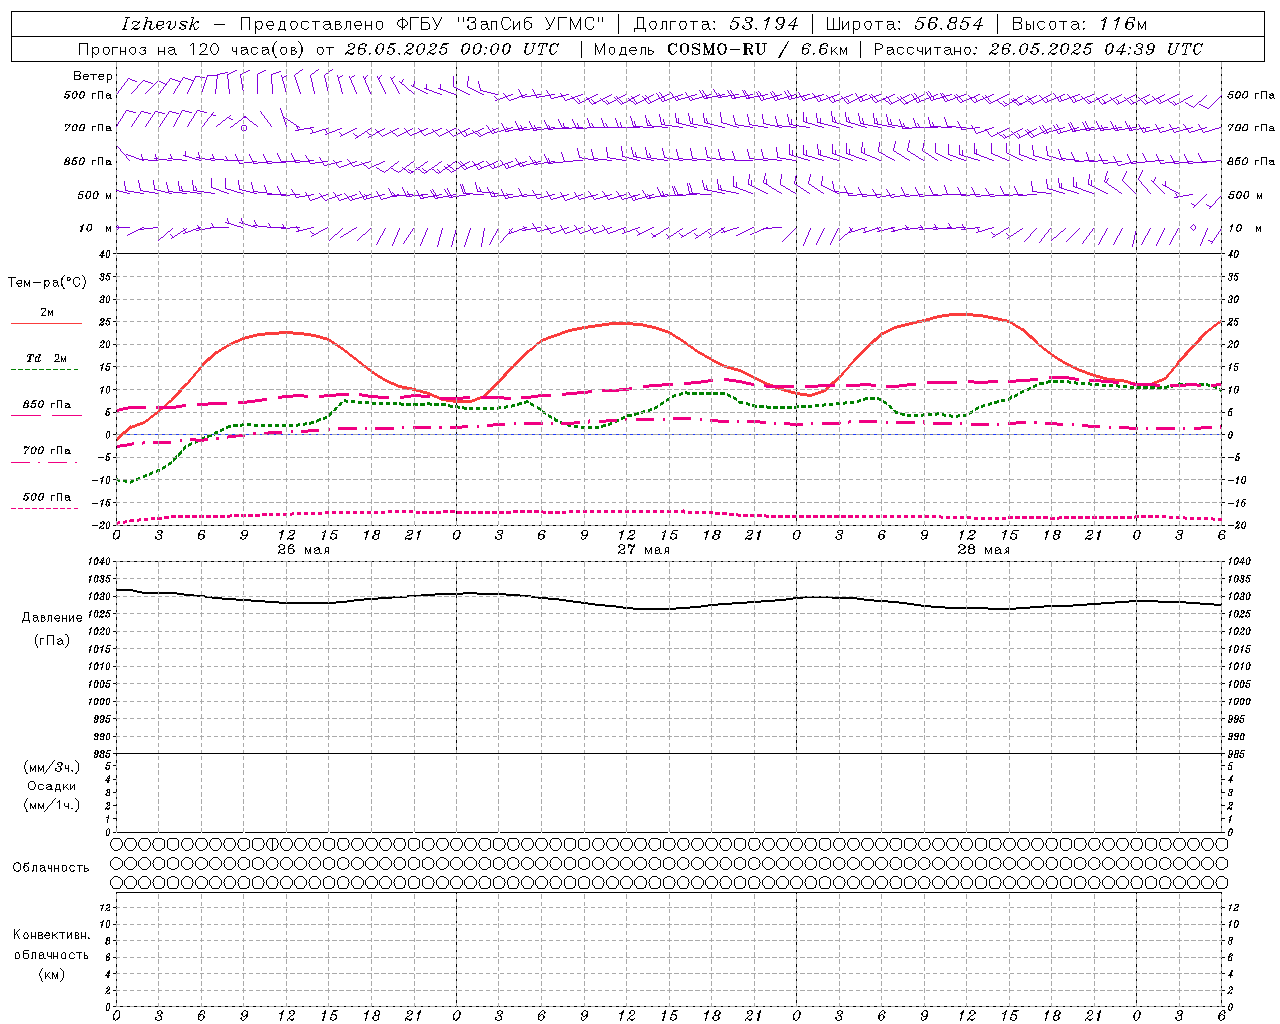
Task: Click the left-axis 1040 pressure value
Action: 101,562
